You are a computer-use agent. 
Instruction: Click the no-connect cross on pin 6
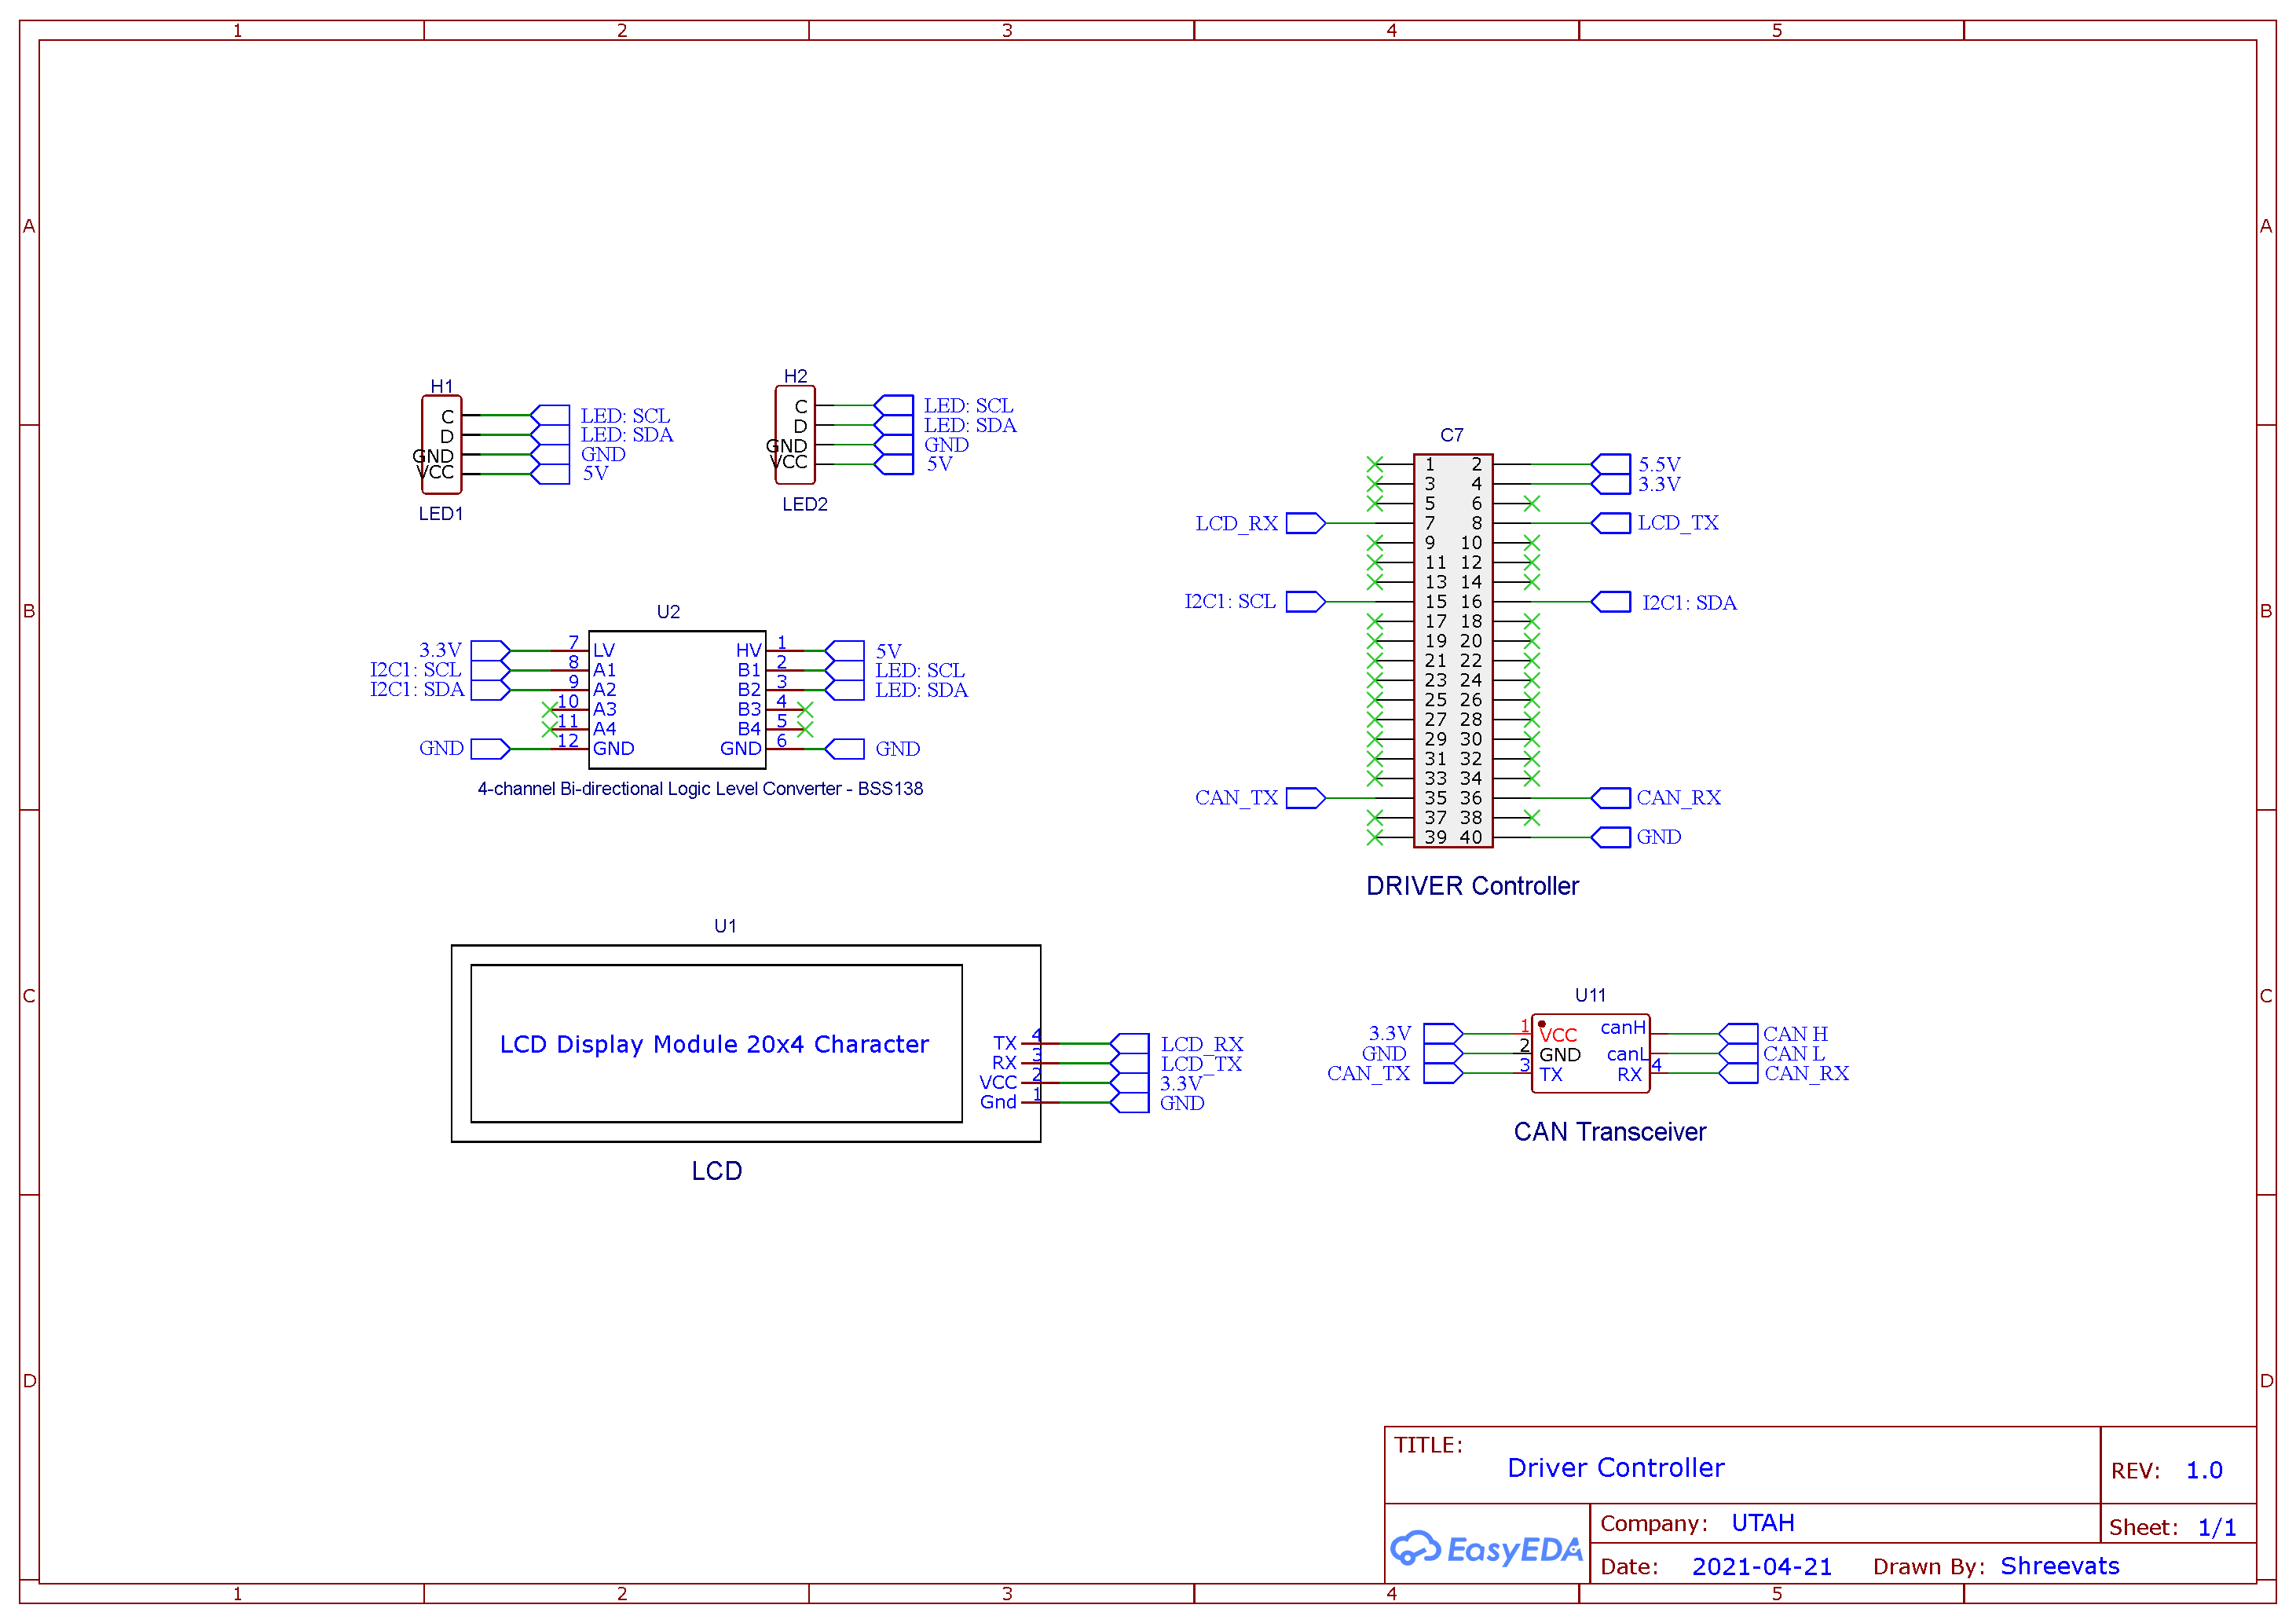[x=1532, y=503]
